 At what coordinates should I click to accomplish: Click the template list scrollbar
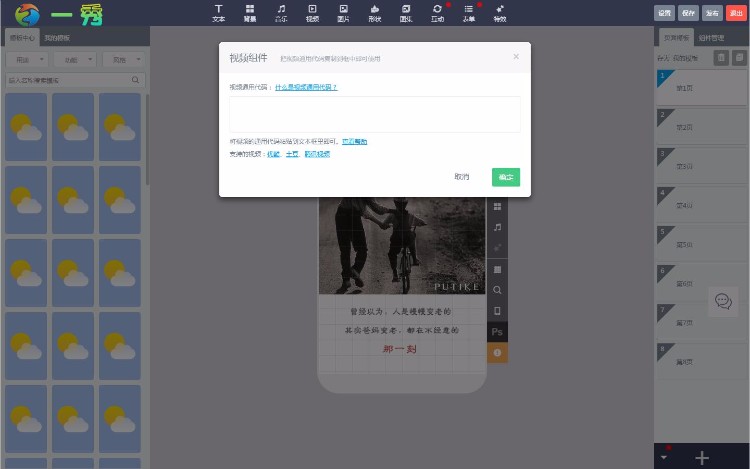click(x=147, y=140)
